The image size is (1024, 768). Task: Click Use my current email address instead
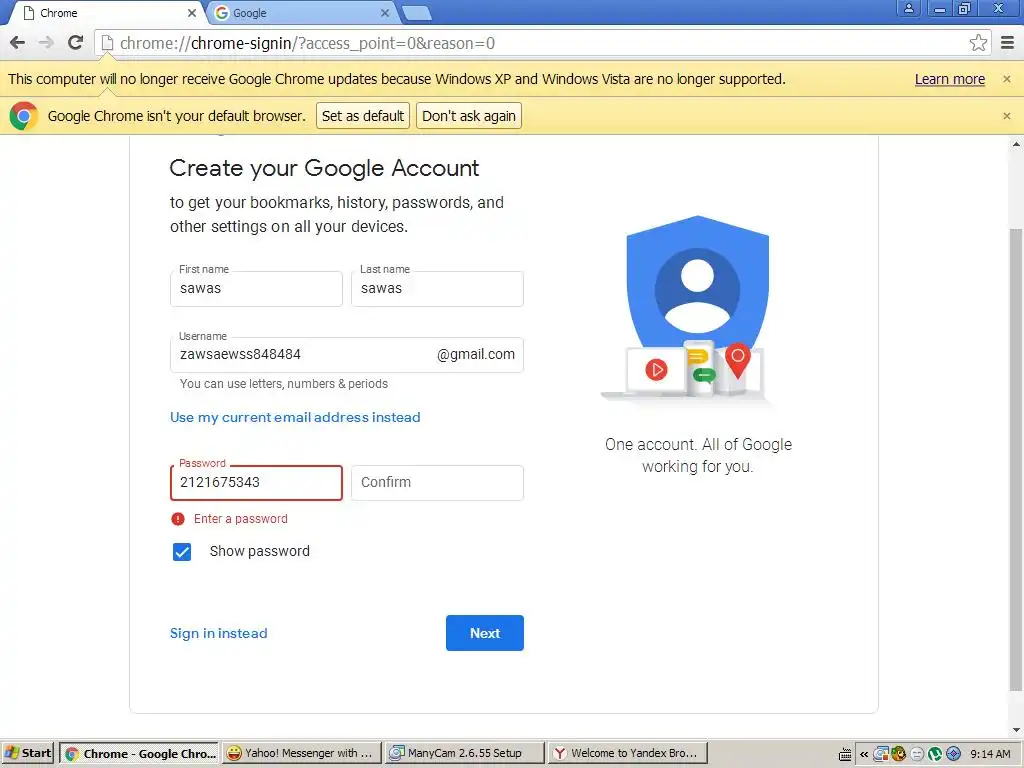point(295,417)
